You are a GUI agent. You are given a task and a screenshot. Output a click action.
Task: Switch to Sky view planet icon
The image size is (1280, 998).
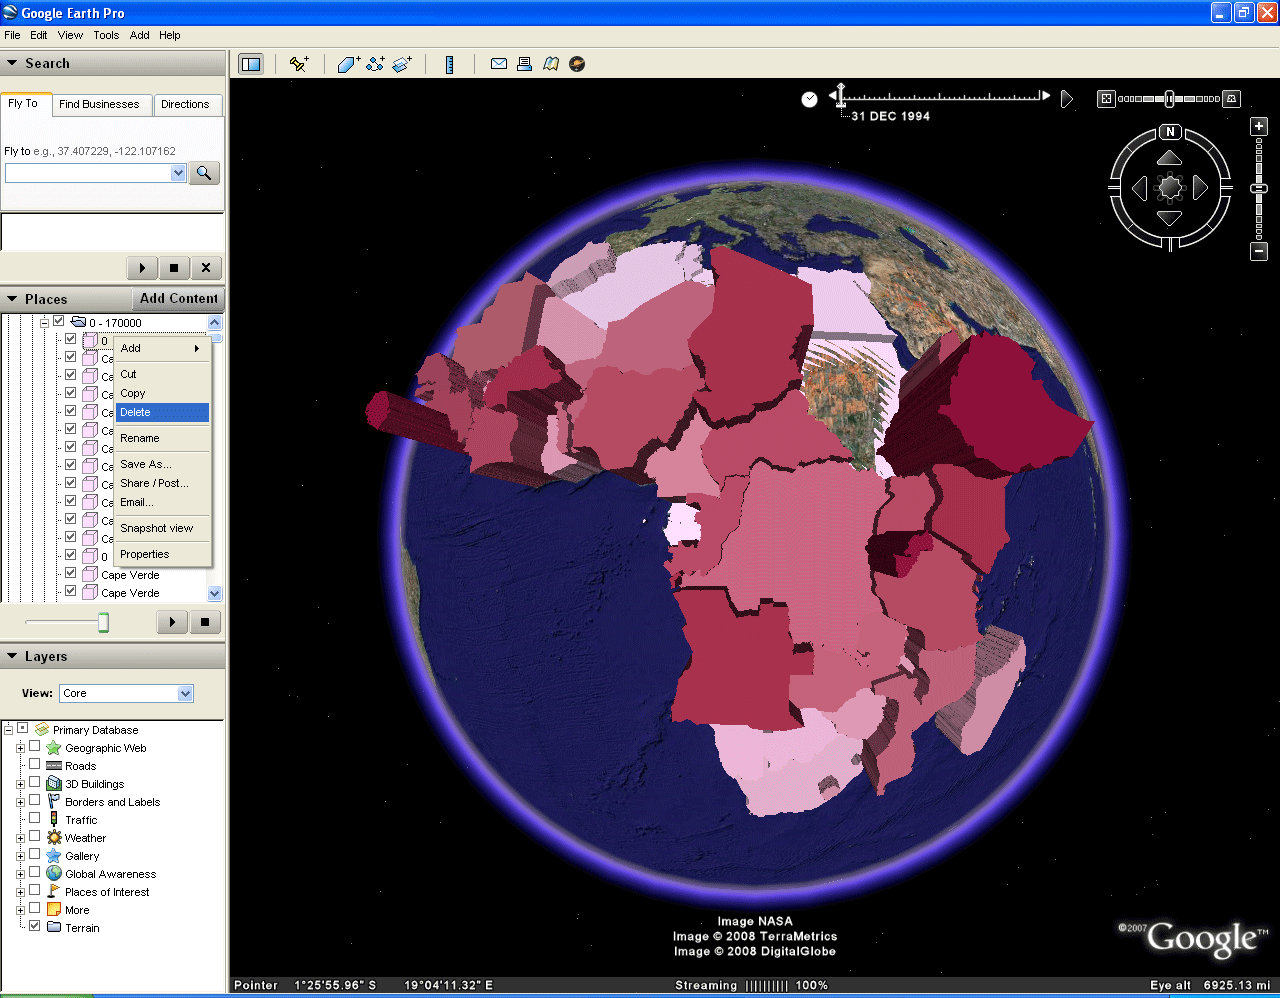[577, 64]
